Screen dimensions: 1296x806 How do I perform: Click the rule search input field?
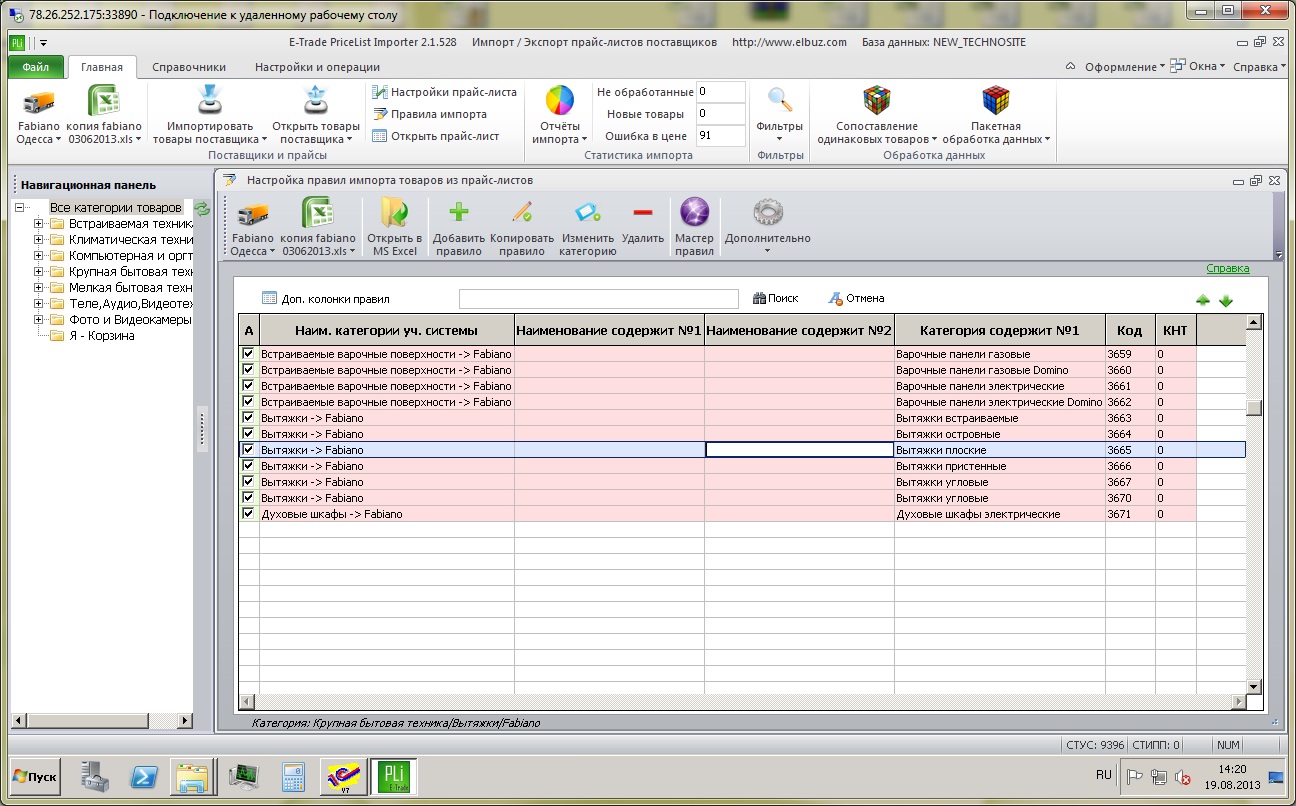[x=598, y=299]
